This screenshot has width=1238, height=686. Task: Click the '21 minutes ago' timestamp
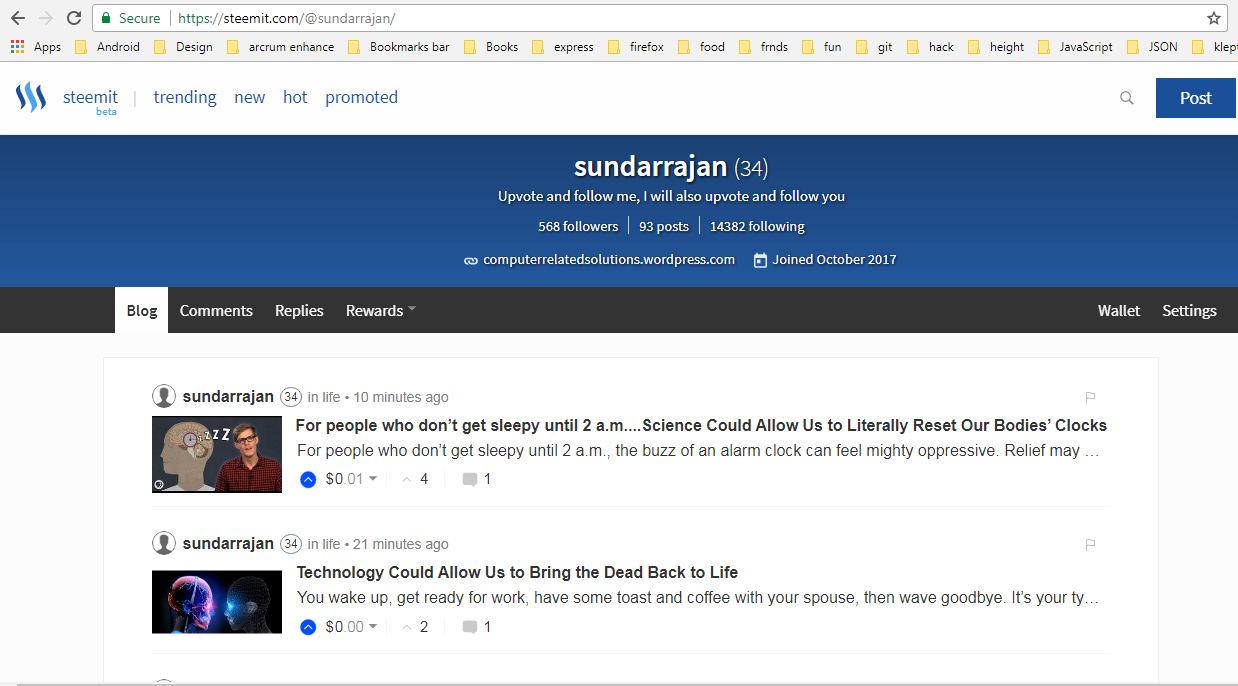(x=401, y=544)
